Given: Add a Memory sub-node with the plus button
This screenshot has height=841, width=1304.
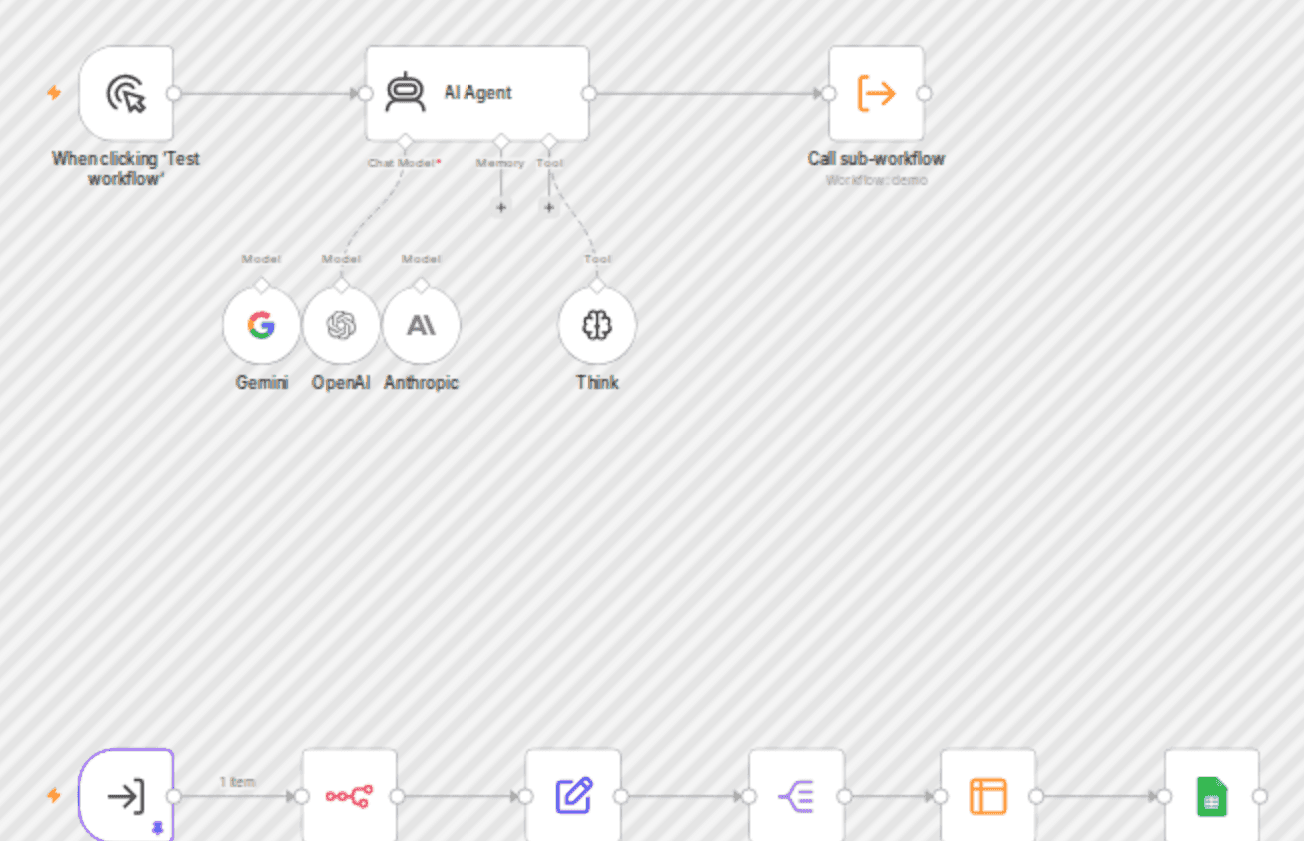Looking at the screenshot, I should (501, 208).
